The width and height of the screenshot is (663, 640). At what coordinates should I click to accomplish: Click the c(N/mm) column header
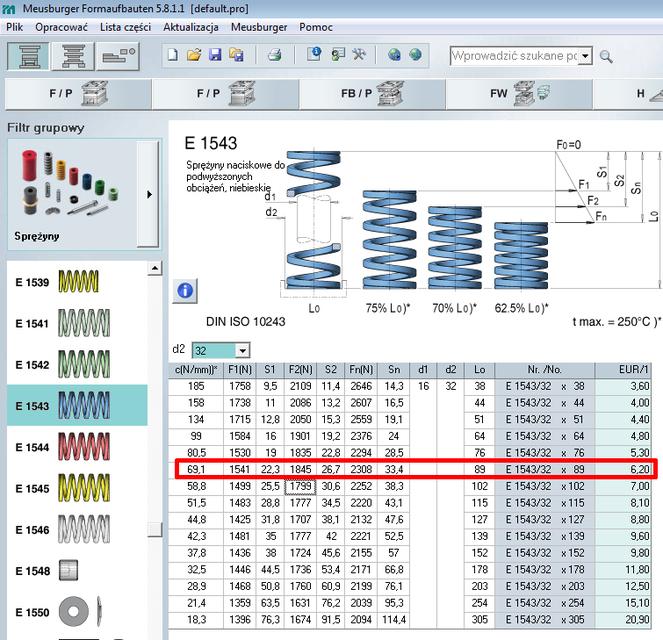(196, 370)
